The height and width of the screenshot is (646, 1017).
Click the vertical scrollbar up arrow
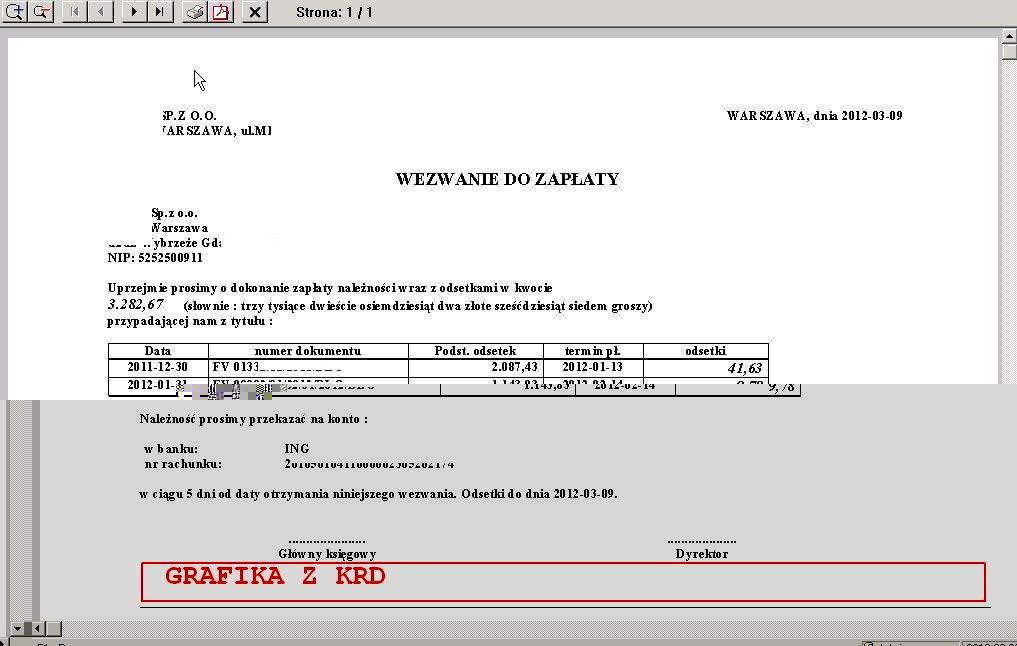(x=1009, y=36)
